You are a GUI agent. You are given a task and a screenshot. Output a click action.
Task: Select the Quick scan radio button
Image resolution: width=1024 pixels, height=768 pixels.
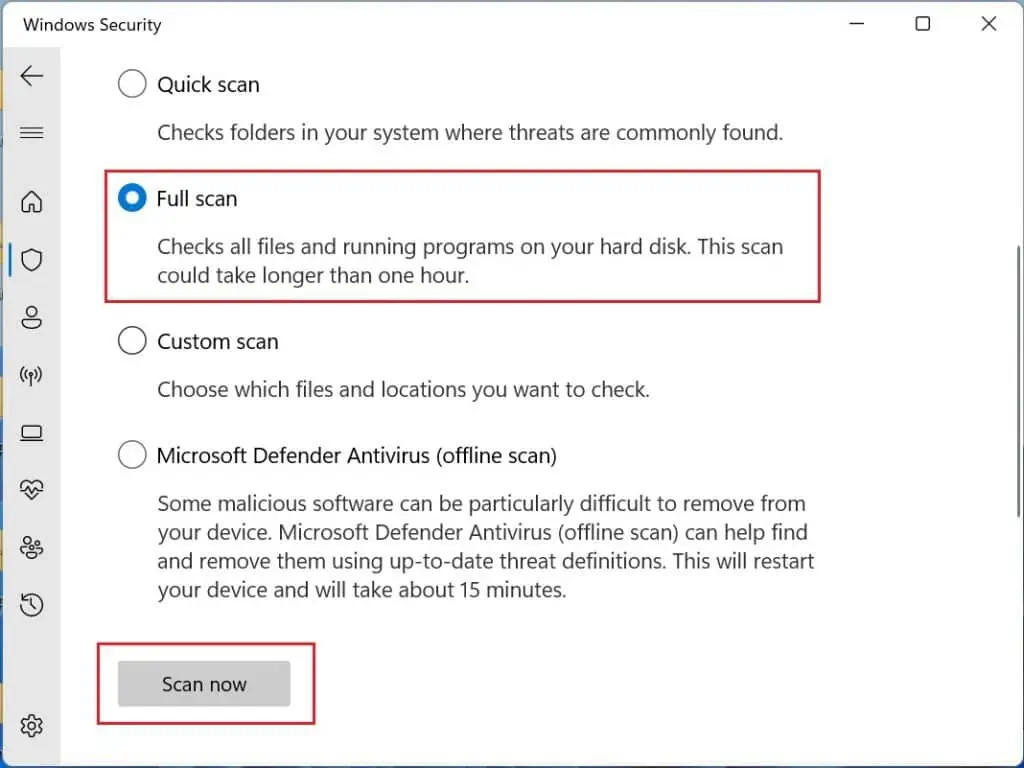pos(131,84)
